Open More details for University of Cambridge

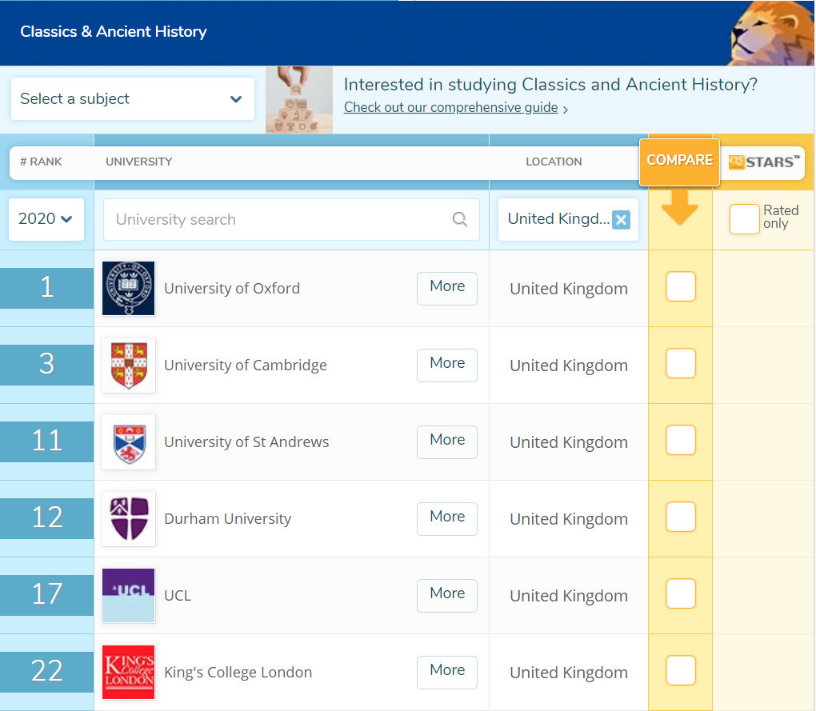tap(447, 365)
